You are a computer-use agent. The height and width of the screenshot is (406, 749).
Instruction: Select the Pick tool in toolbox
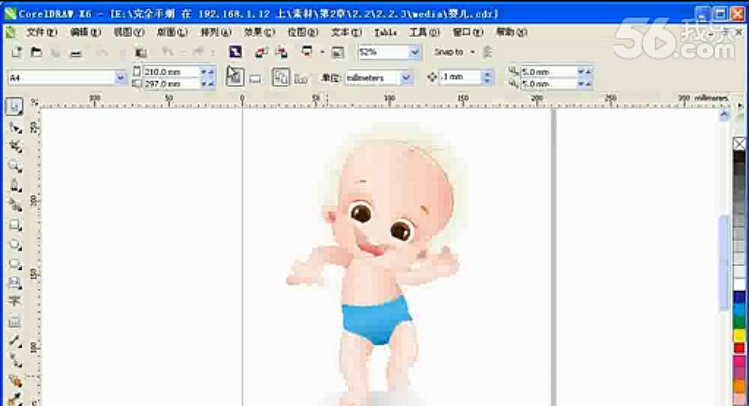pos(14,107)
